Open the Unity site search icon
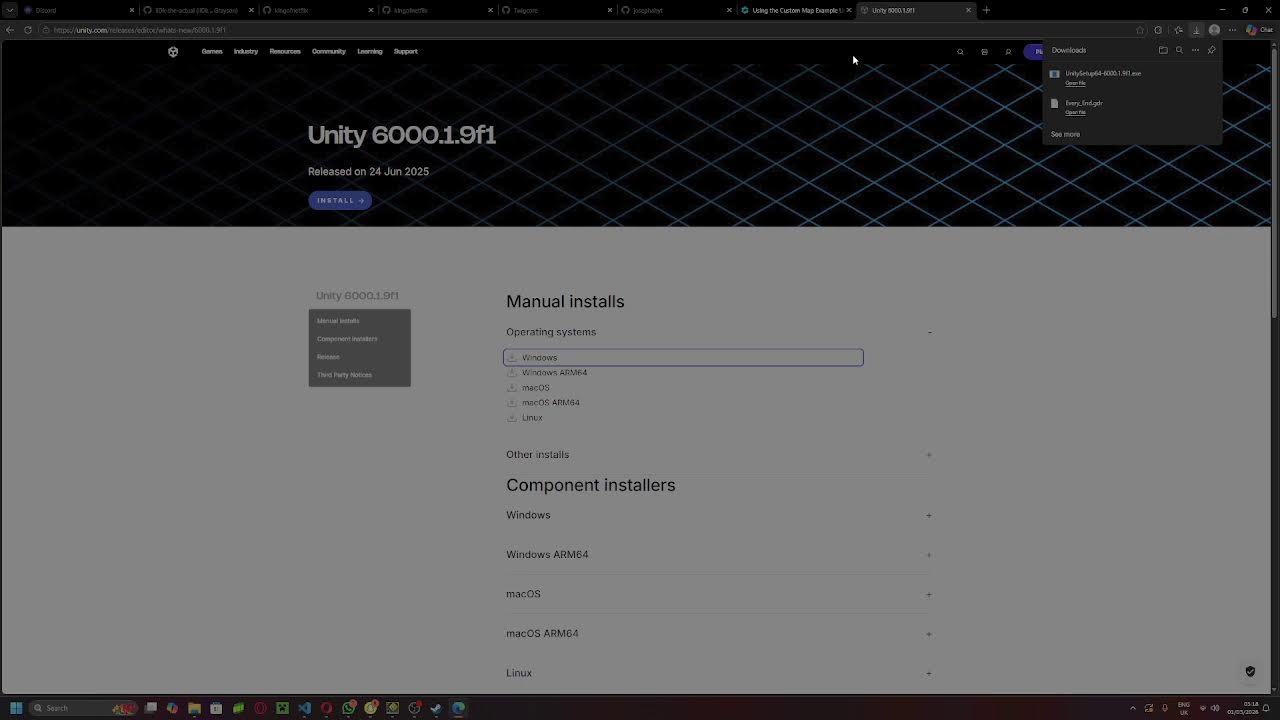 [x=960, y=52]
